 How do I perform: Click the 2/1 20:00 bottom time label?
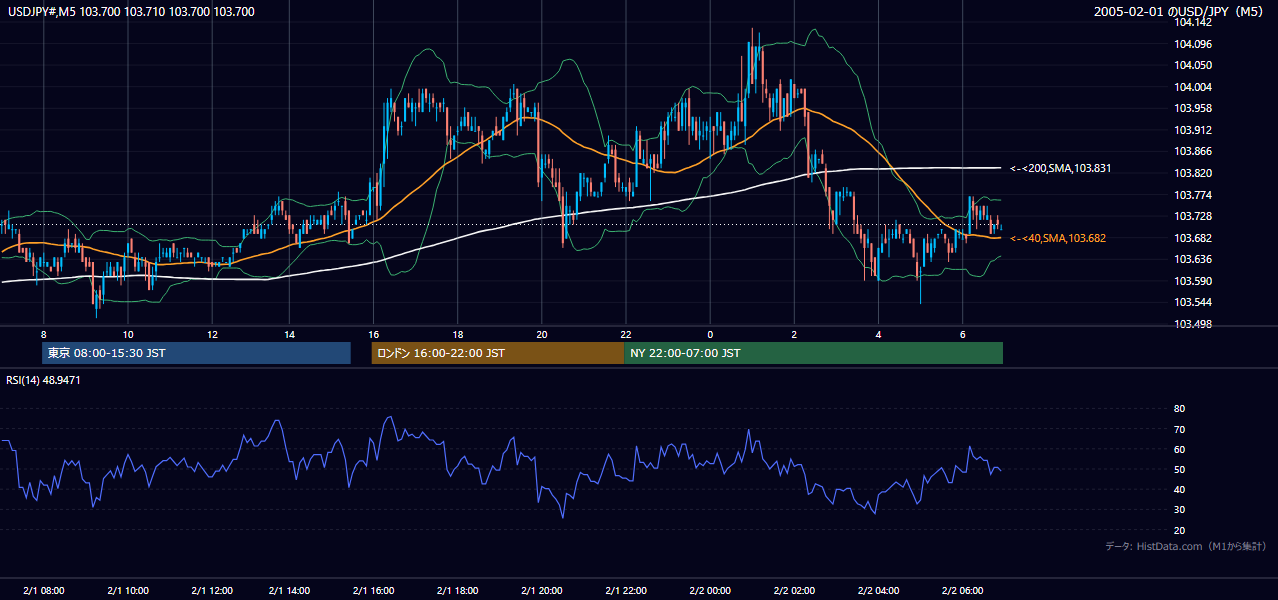[541, 590]
